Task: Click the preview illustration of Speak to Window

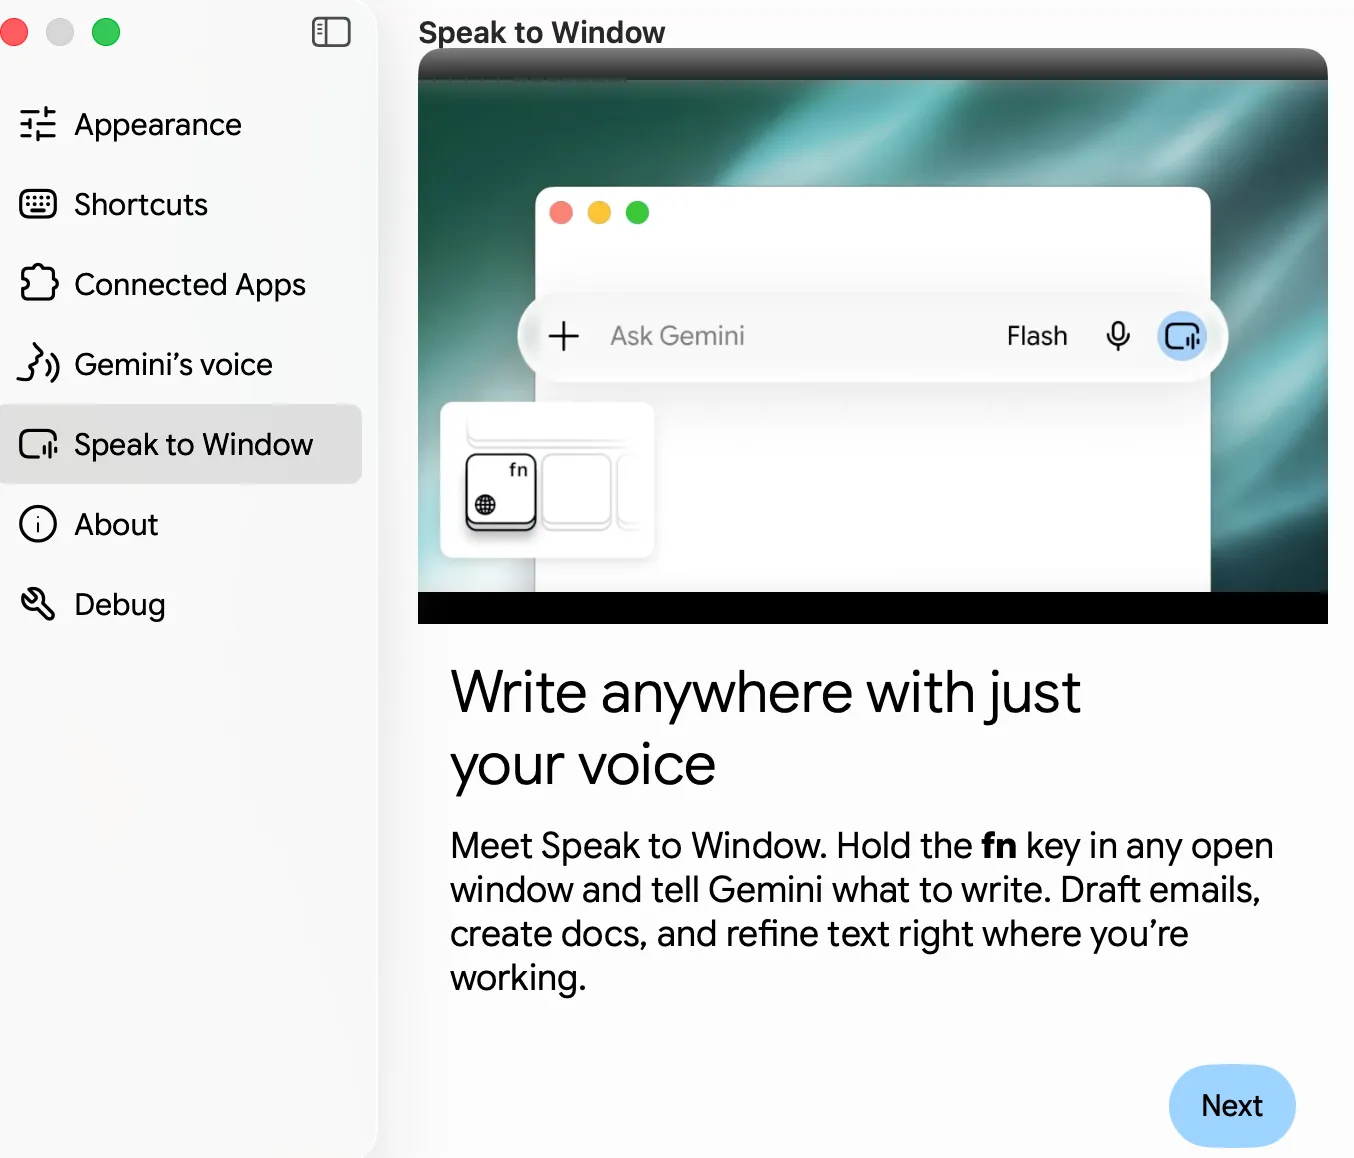Action: pos(873,336)
